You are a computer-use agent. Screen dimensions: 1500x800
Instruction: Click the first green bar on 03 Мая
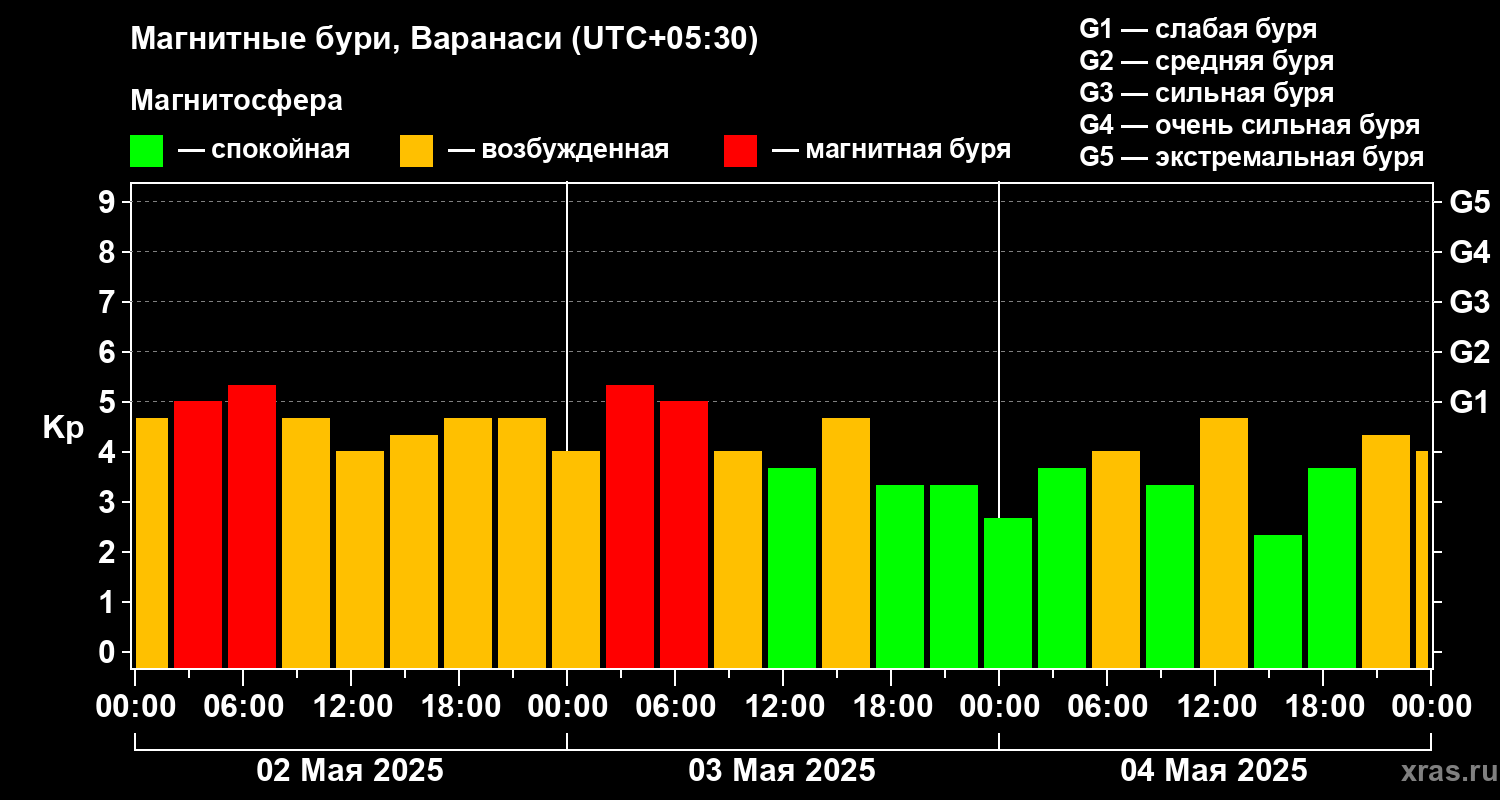pyautogui.click(x=792, y=568)
